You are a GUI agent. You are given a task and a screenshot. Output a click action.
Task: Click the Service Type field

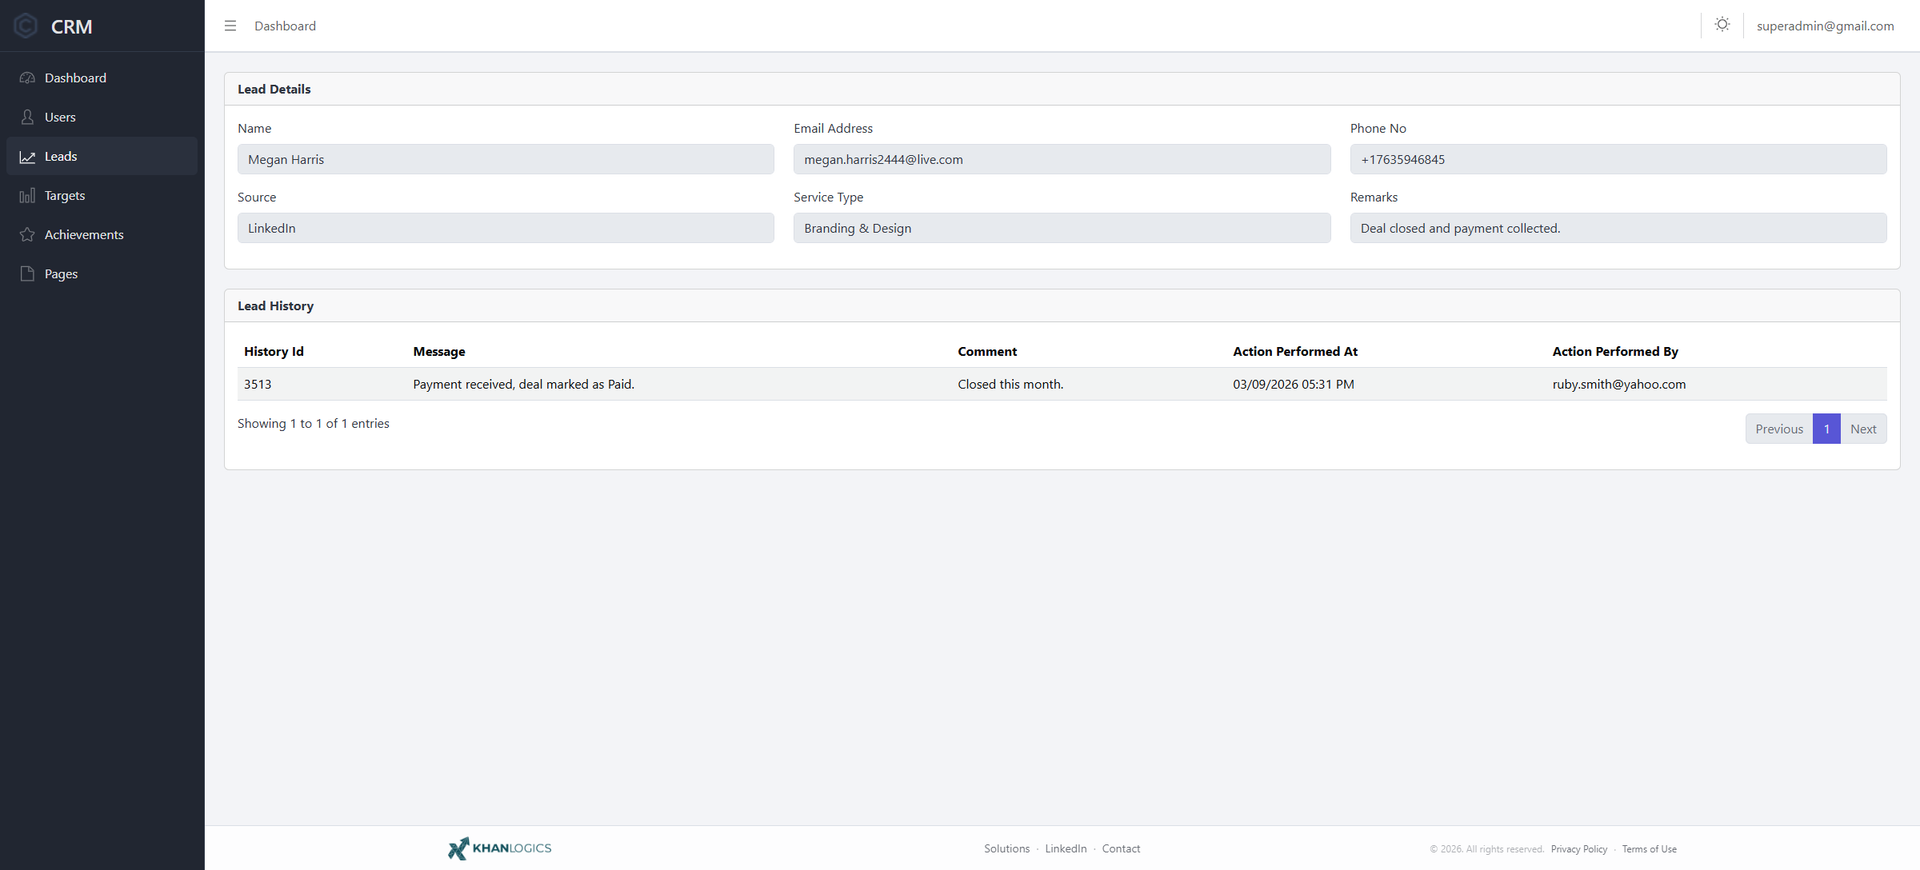1062,228
